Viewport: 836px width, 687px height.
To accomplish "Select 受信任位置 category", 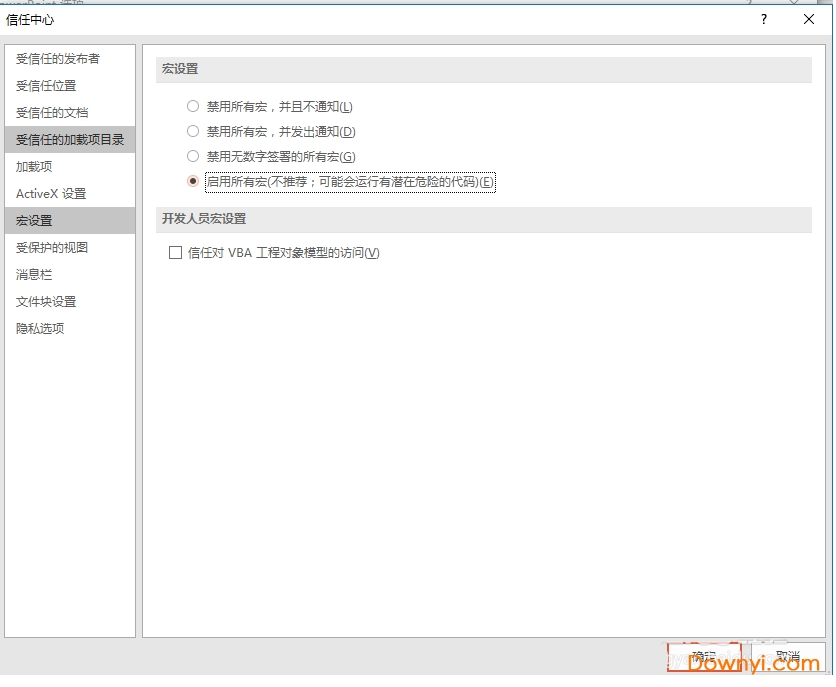I will pos(46,86).
